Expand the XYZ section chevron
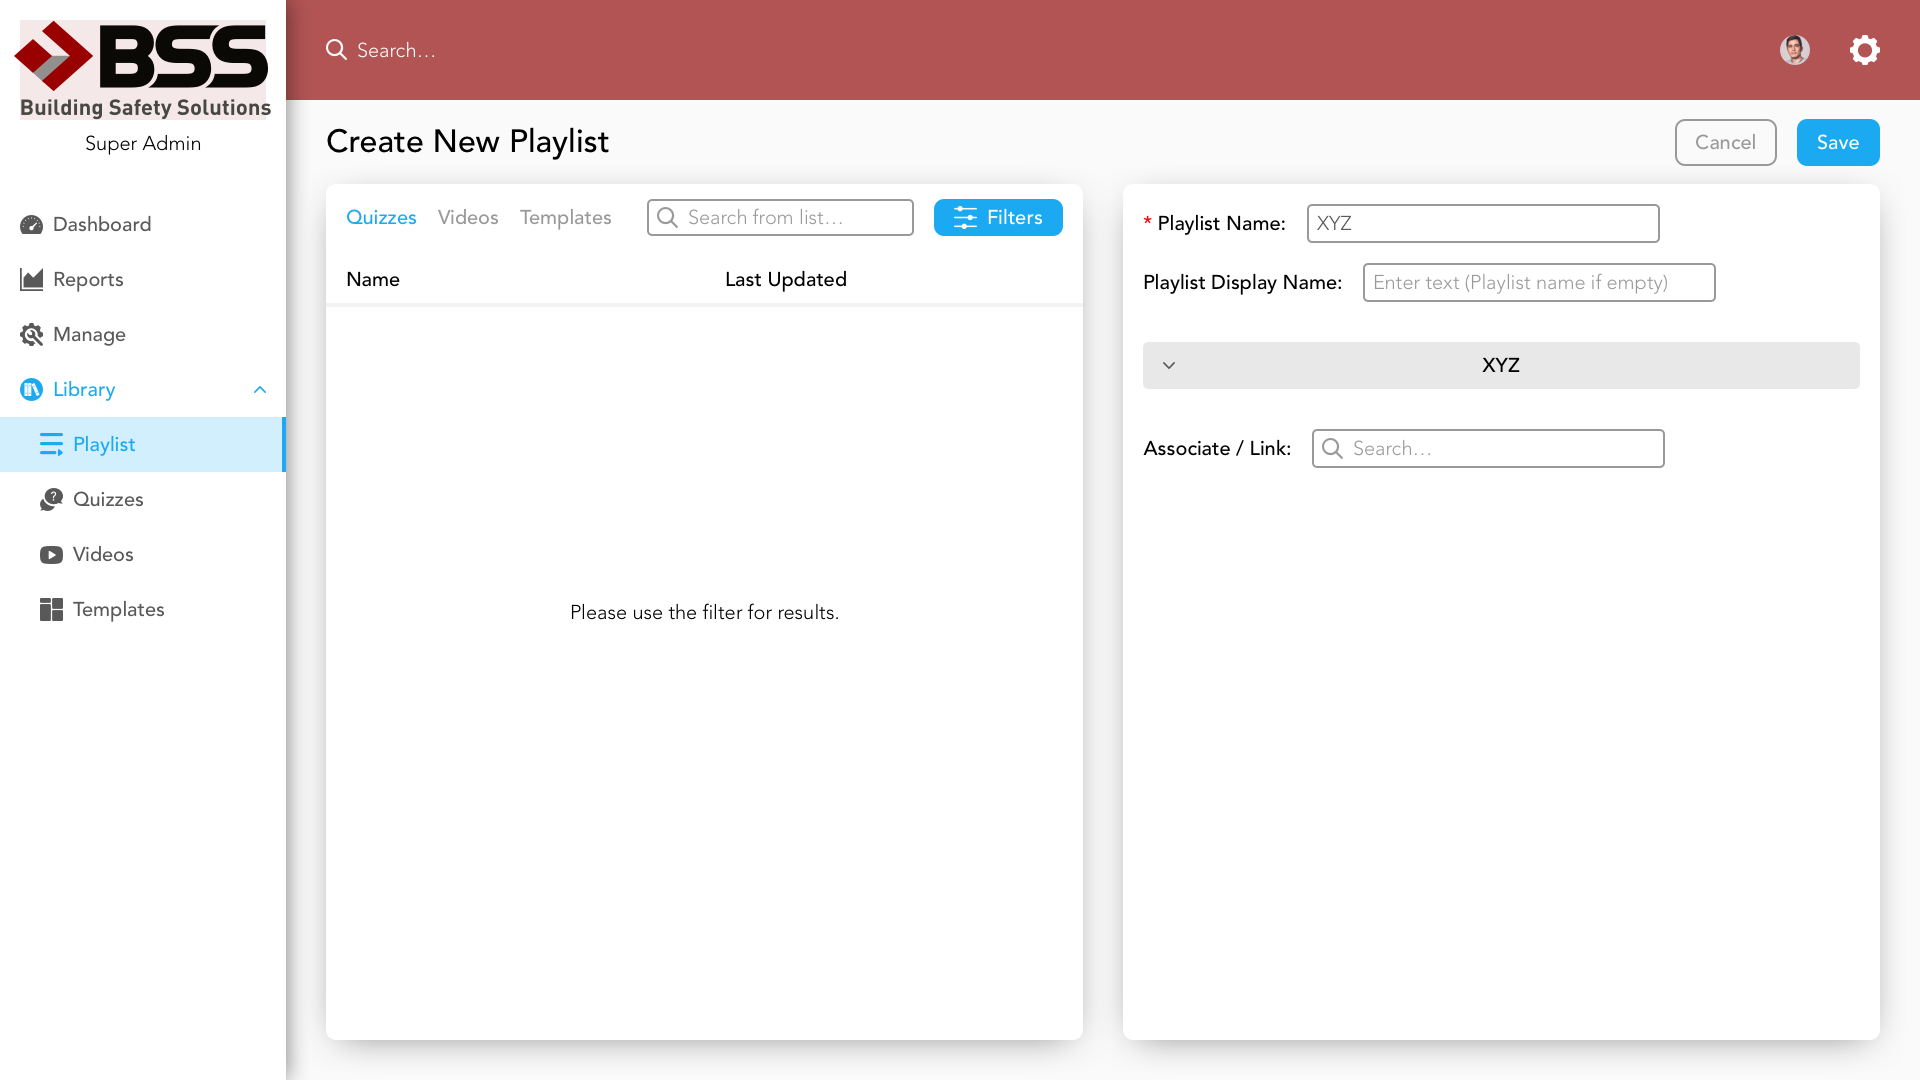1920x1080 pixels. 1168,365
